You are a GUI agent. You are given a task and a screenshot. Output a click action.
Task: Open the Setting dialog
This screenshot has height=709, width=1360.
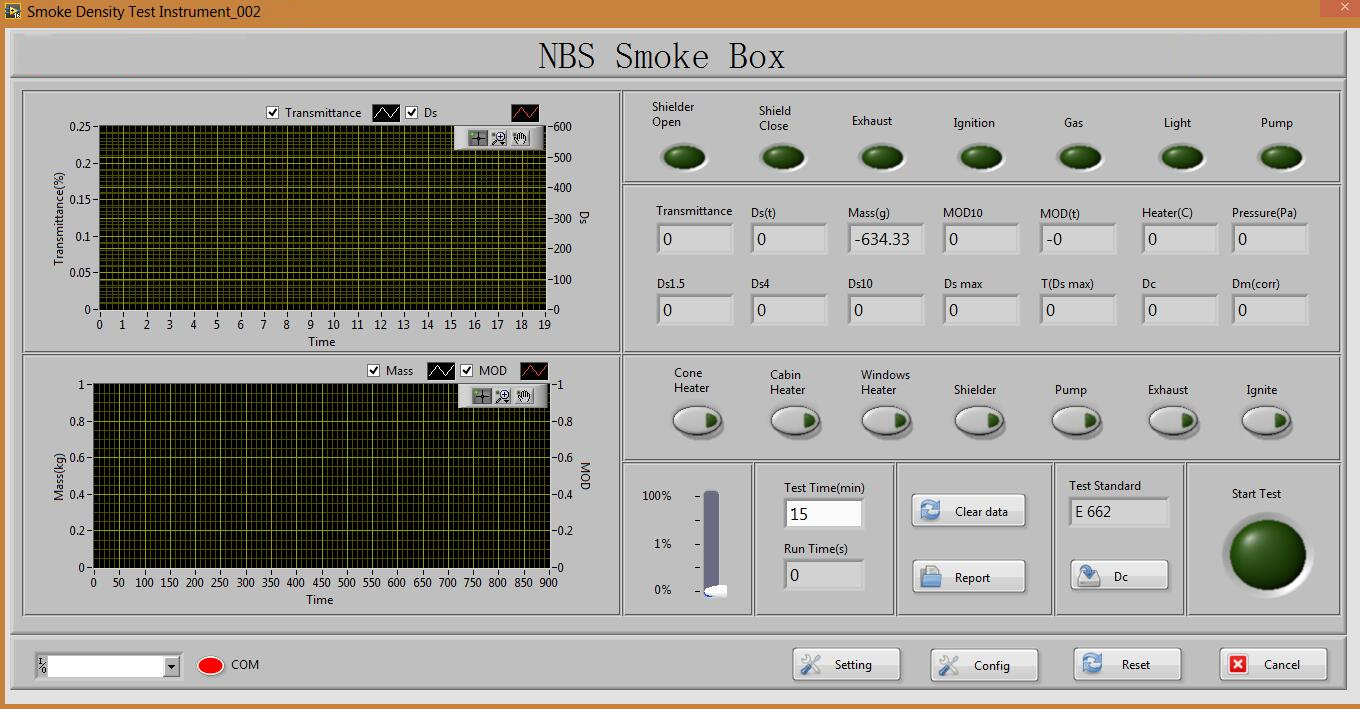846,664
